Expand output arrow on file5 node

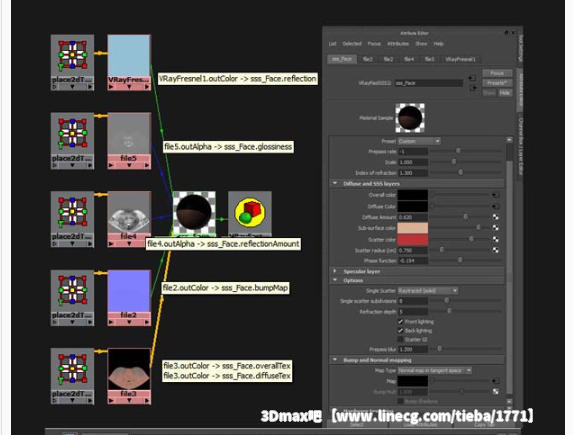(x=147, y=165)
